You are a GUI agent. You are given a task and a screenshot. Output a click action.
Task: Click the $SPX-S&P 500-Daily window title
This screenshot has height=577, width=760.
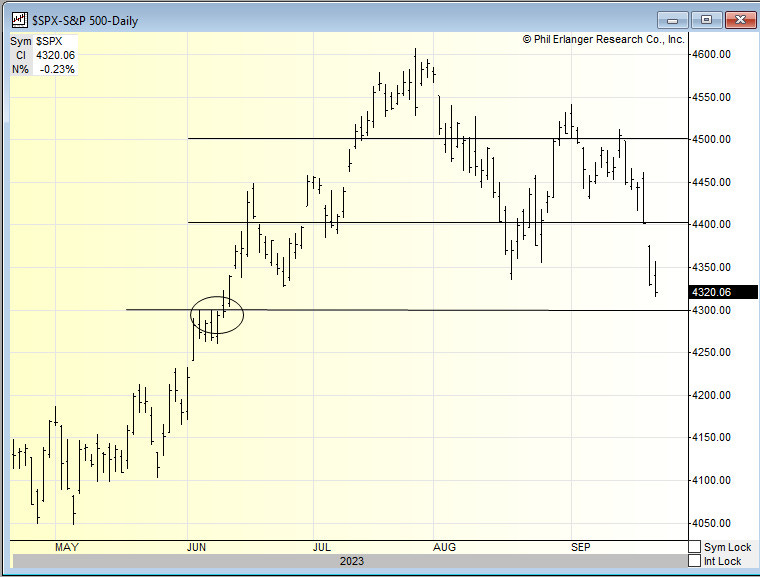(x=85, y=21)
